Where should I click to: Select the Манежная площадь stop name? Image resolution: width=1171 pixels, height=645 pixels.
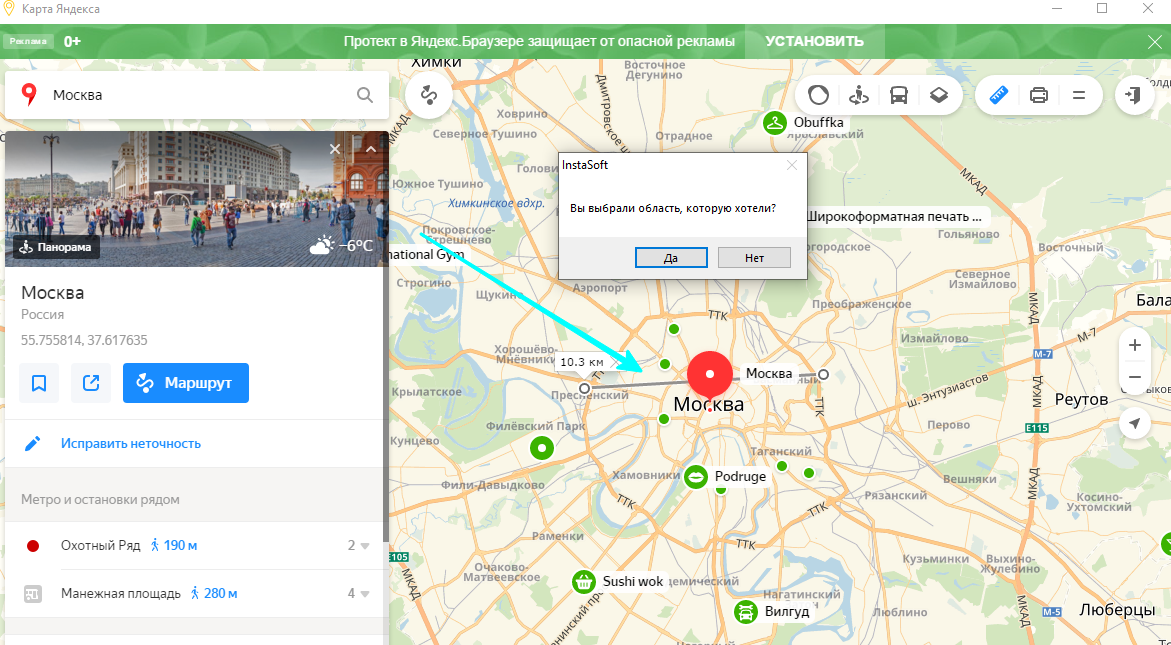point(121,593)
